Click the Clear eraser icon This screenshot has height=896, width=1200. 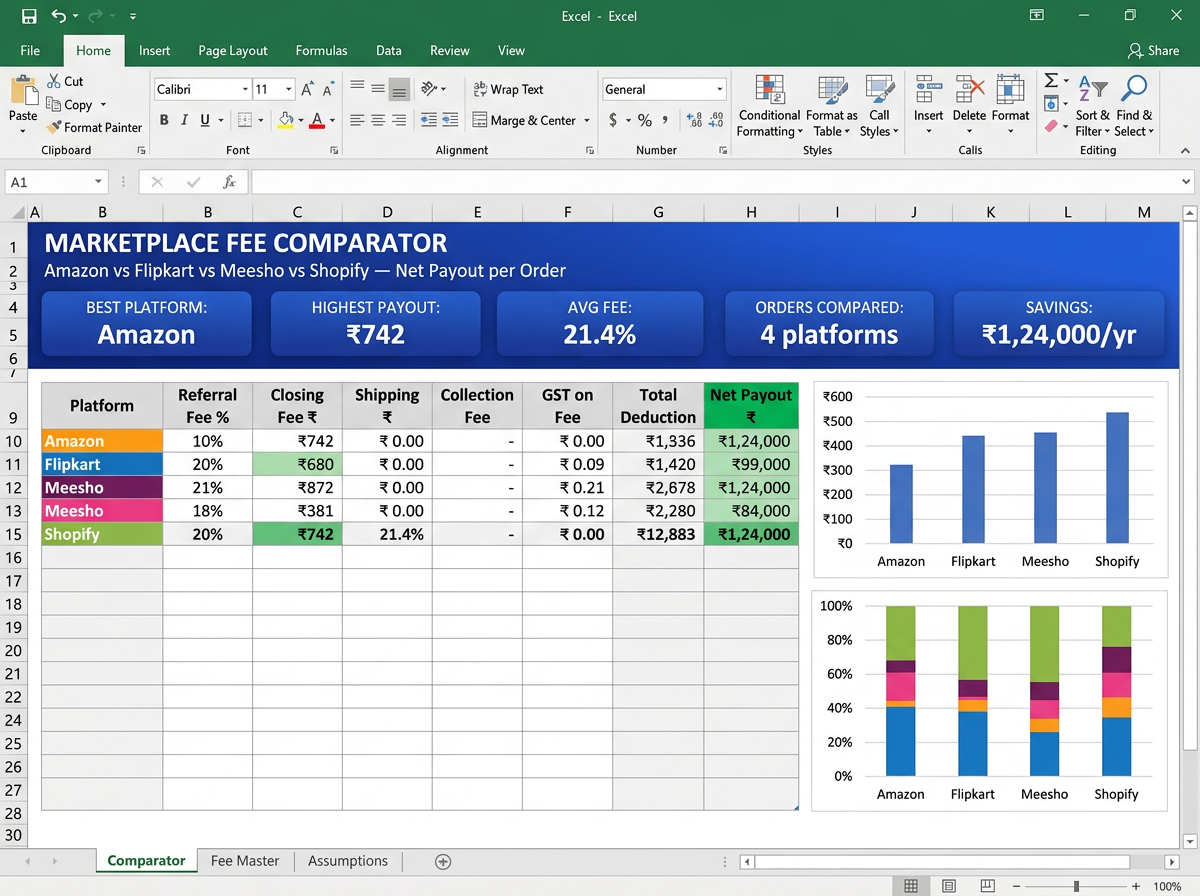[x=1051, y=126]
